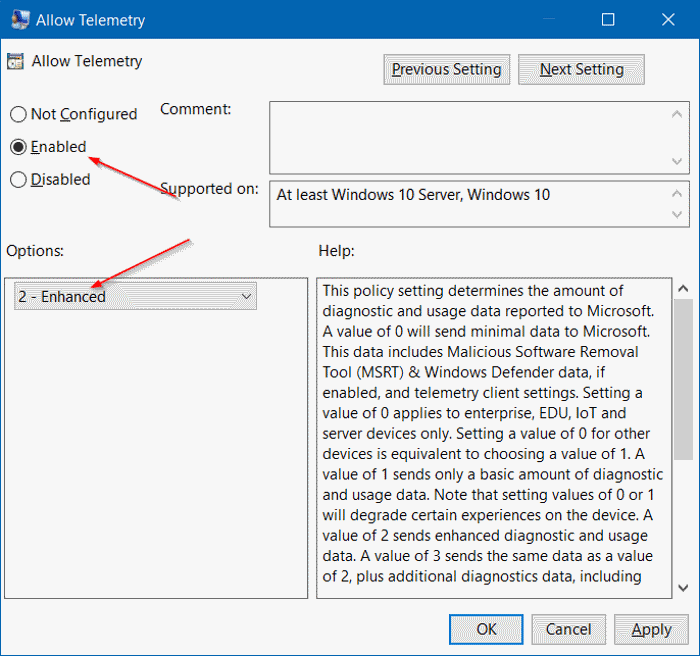Screen dimensions: 700x656
Task: Click the Supported on box scroll up arrow
Action: pos(677,193)
